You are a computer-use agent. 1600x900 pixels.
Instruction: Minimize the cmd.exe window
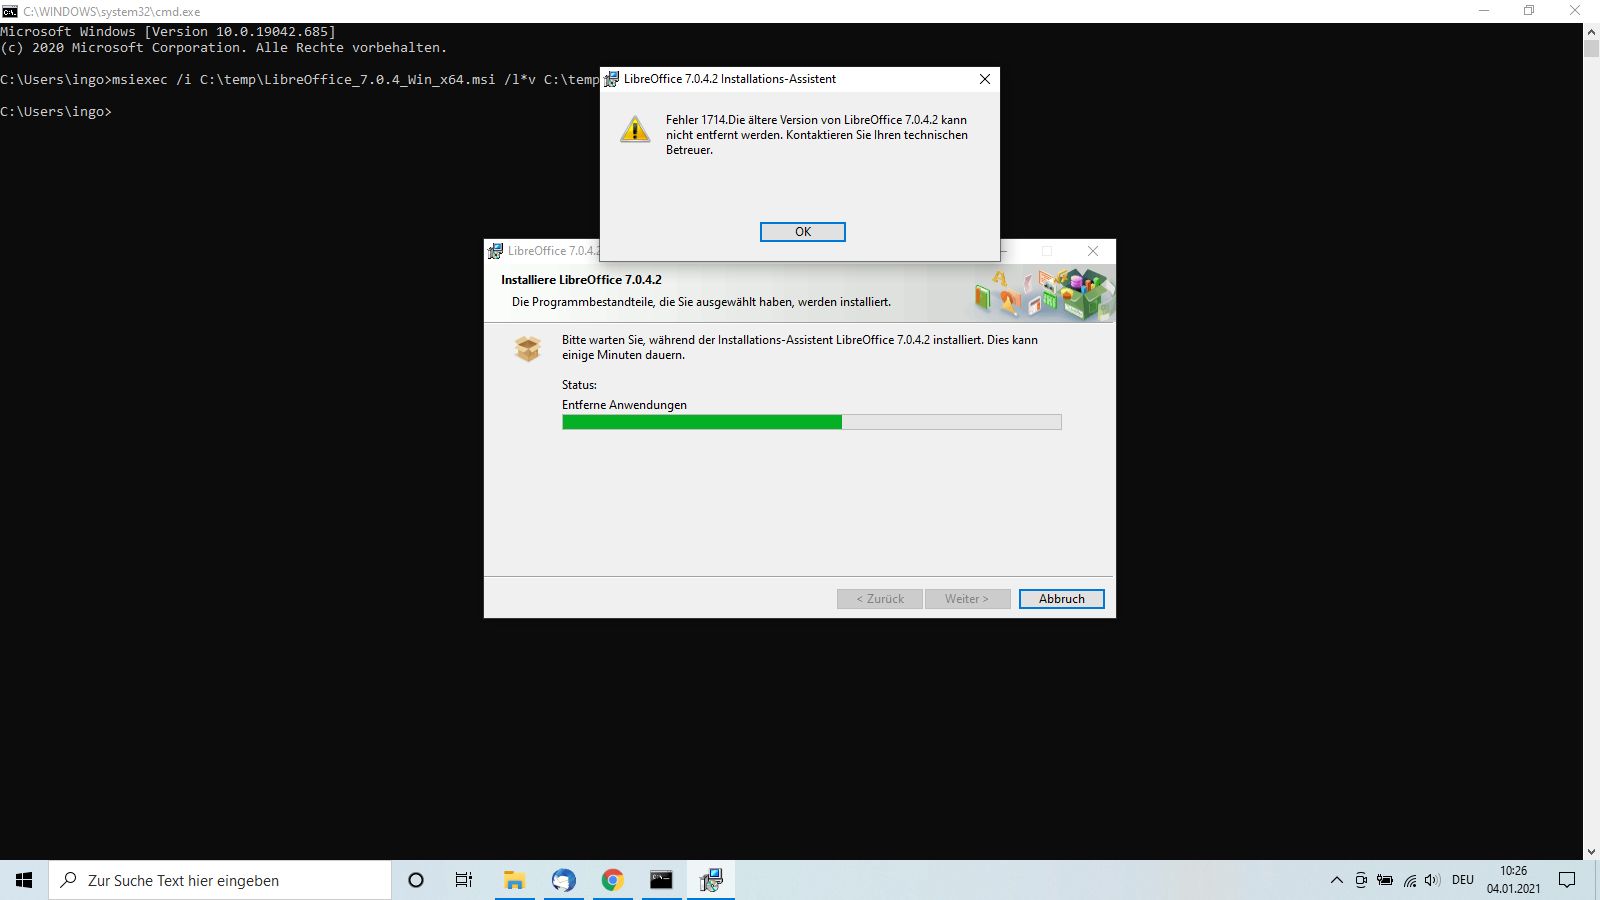(1484, 11)
